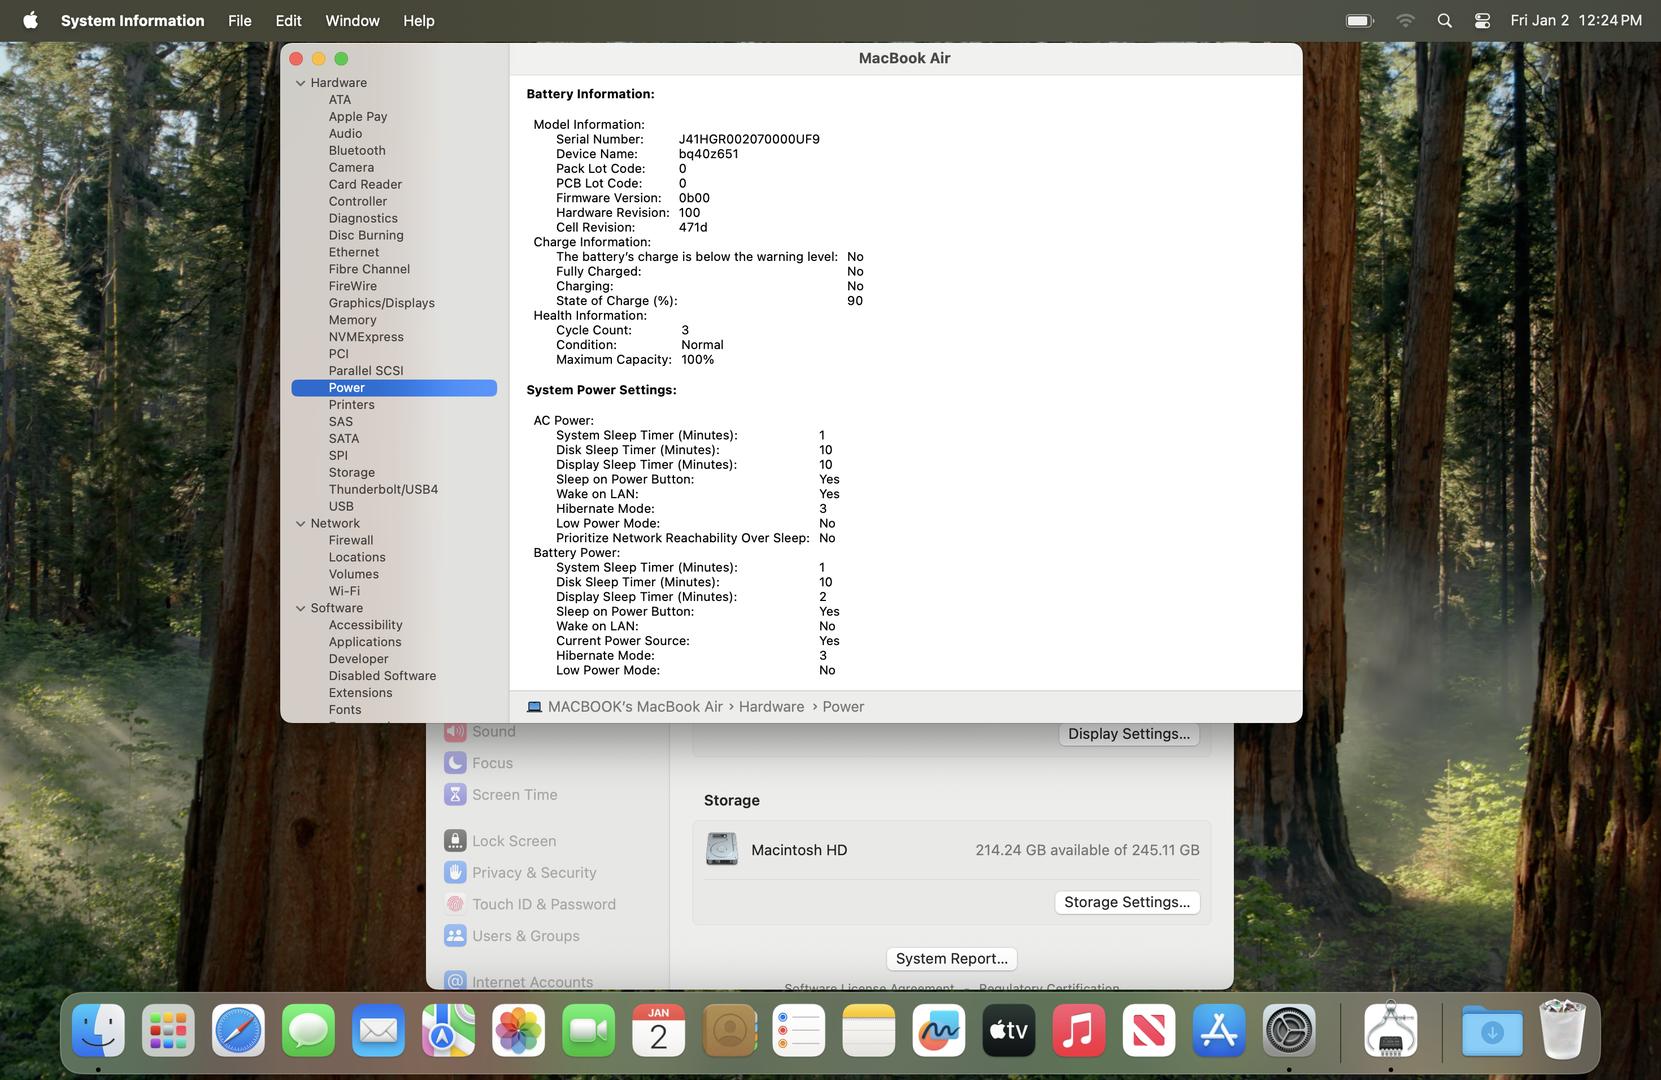Image resolution: width=1661 pixels, height=1080 pixels.
Task: Open the Window menu
Action: pos(352,20)
